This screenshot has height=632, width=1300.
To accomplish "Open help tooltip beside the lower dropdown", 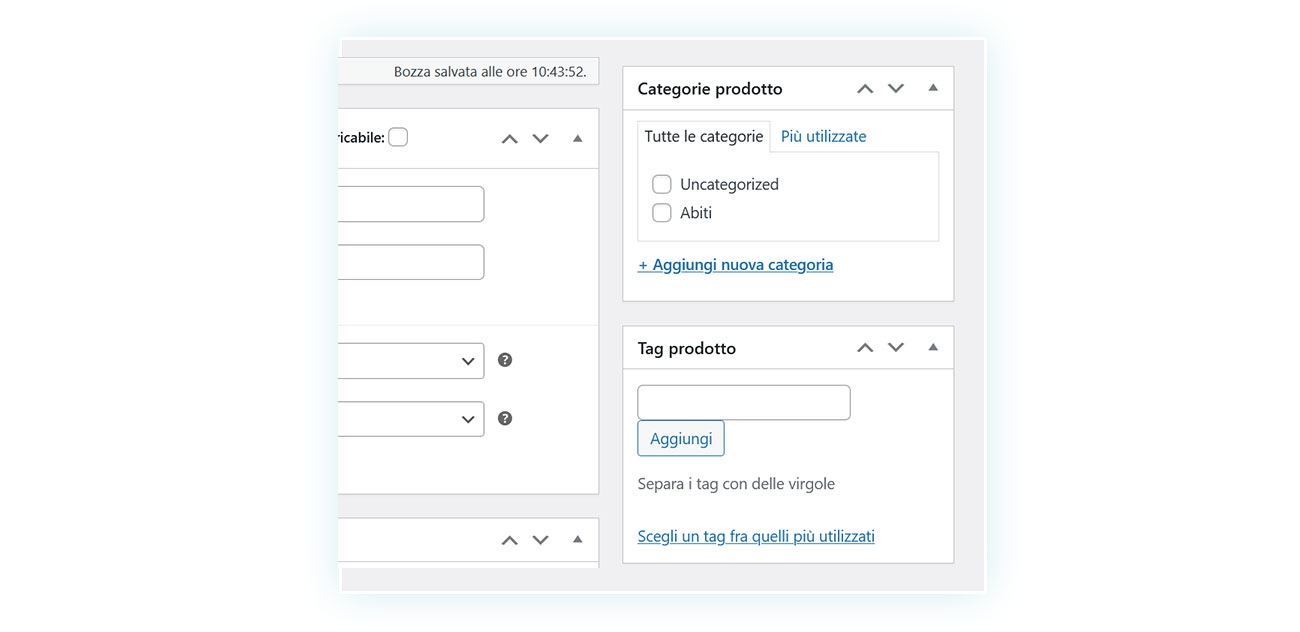I will [x=505, y=418].
